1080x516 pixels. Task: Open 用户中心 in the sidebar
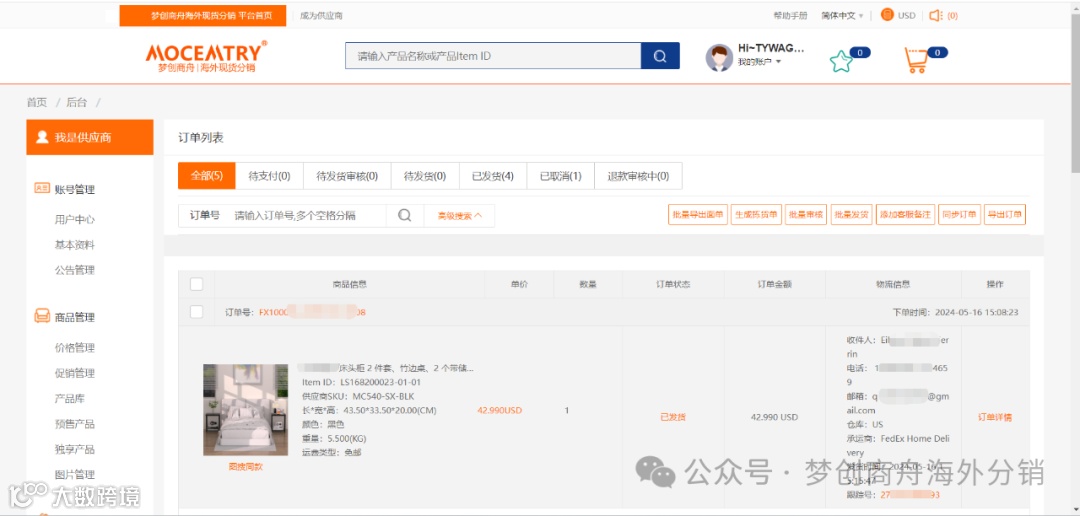click(x=75, y=219)
